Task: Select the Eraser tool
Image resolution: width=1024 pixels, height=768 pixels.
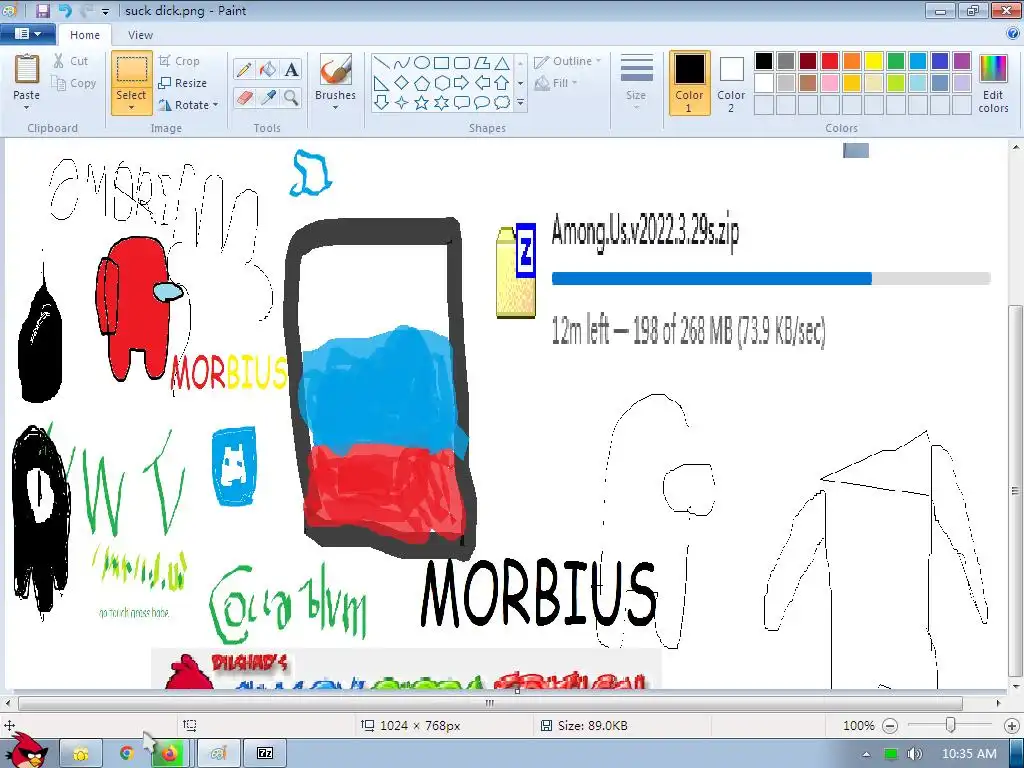Action: 244,98
